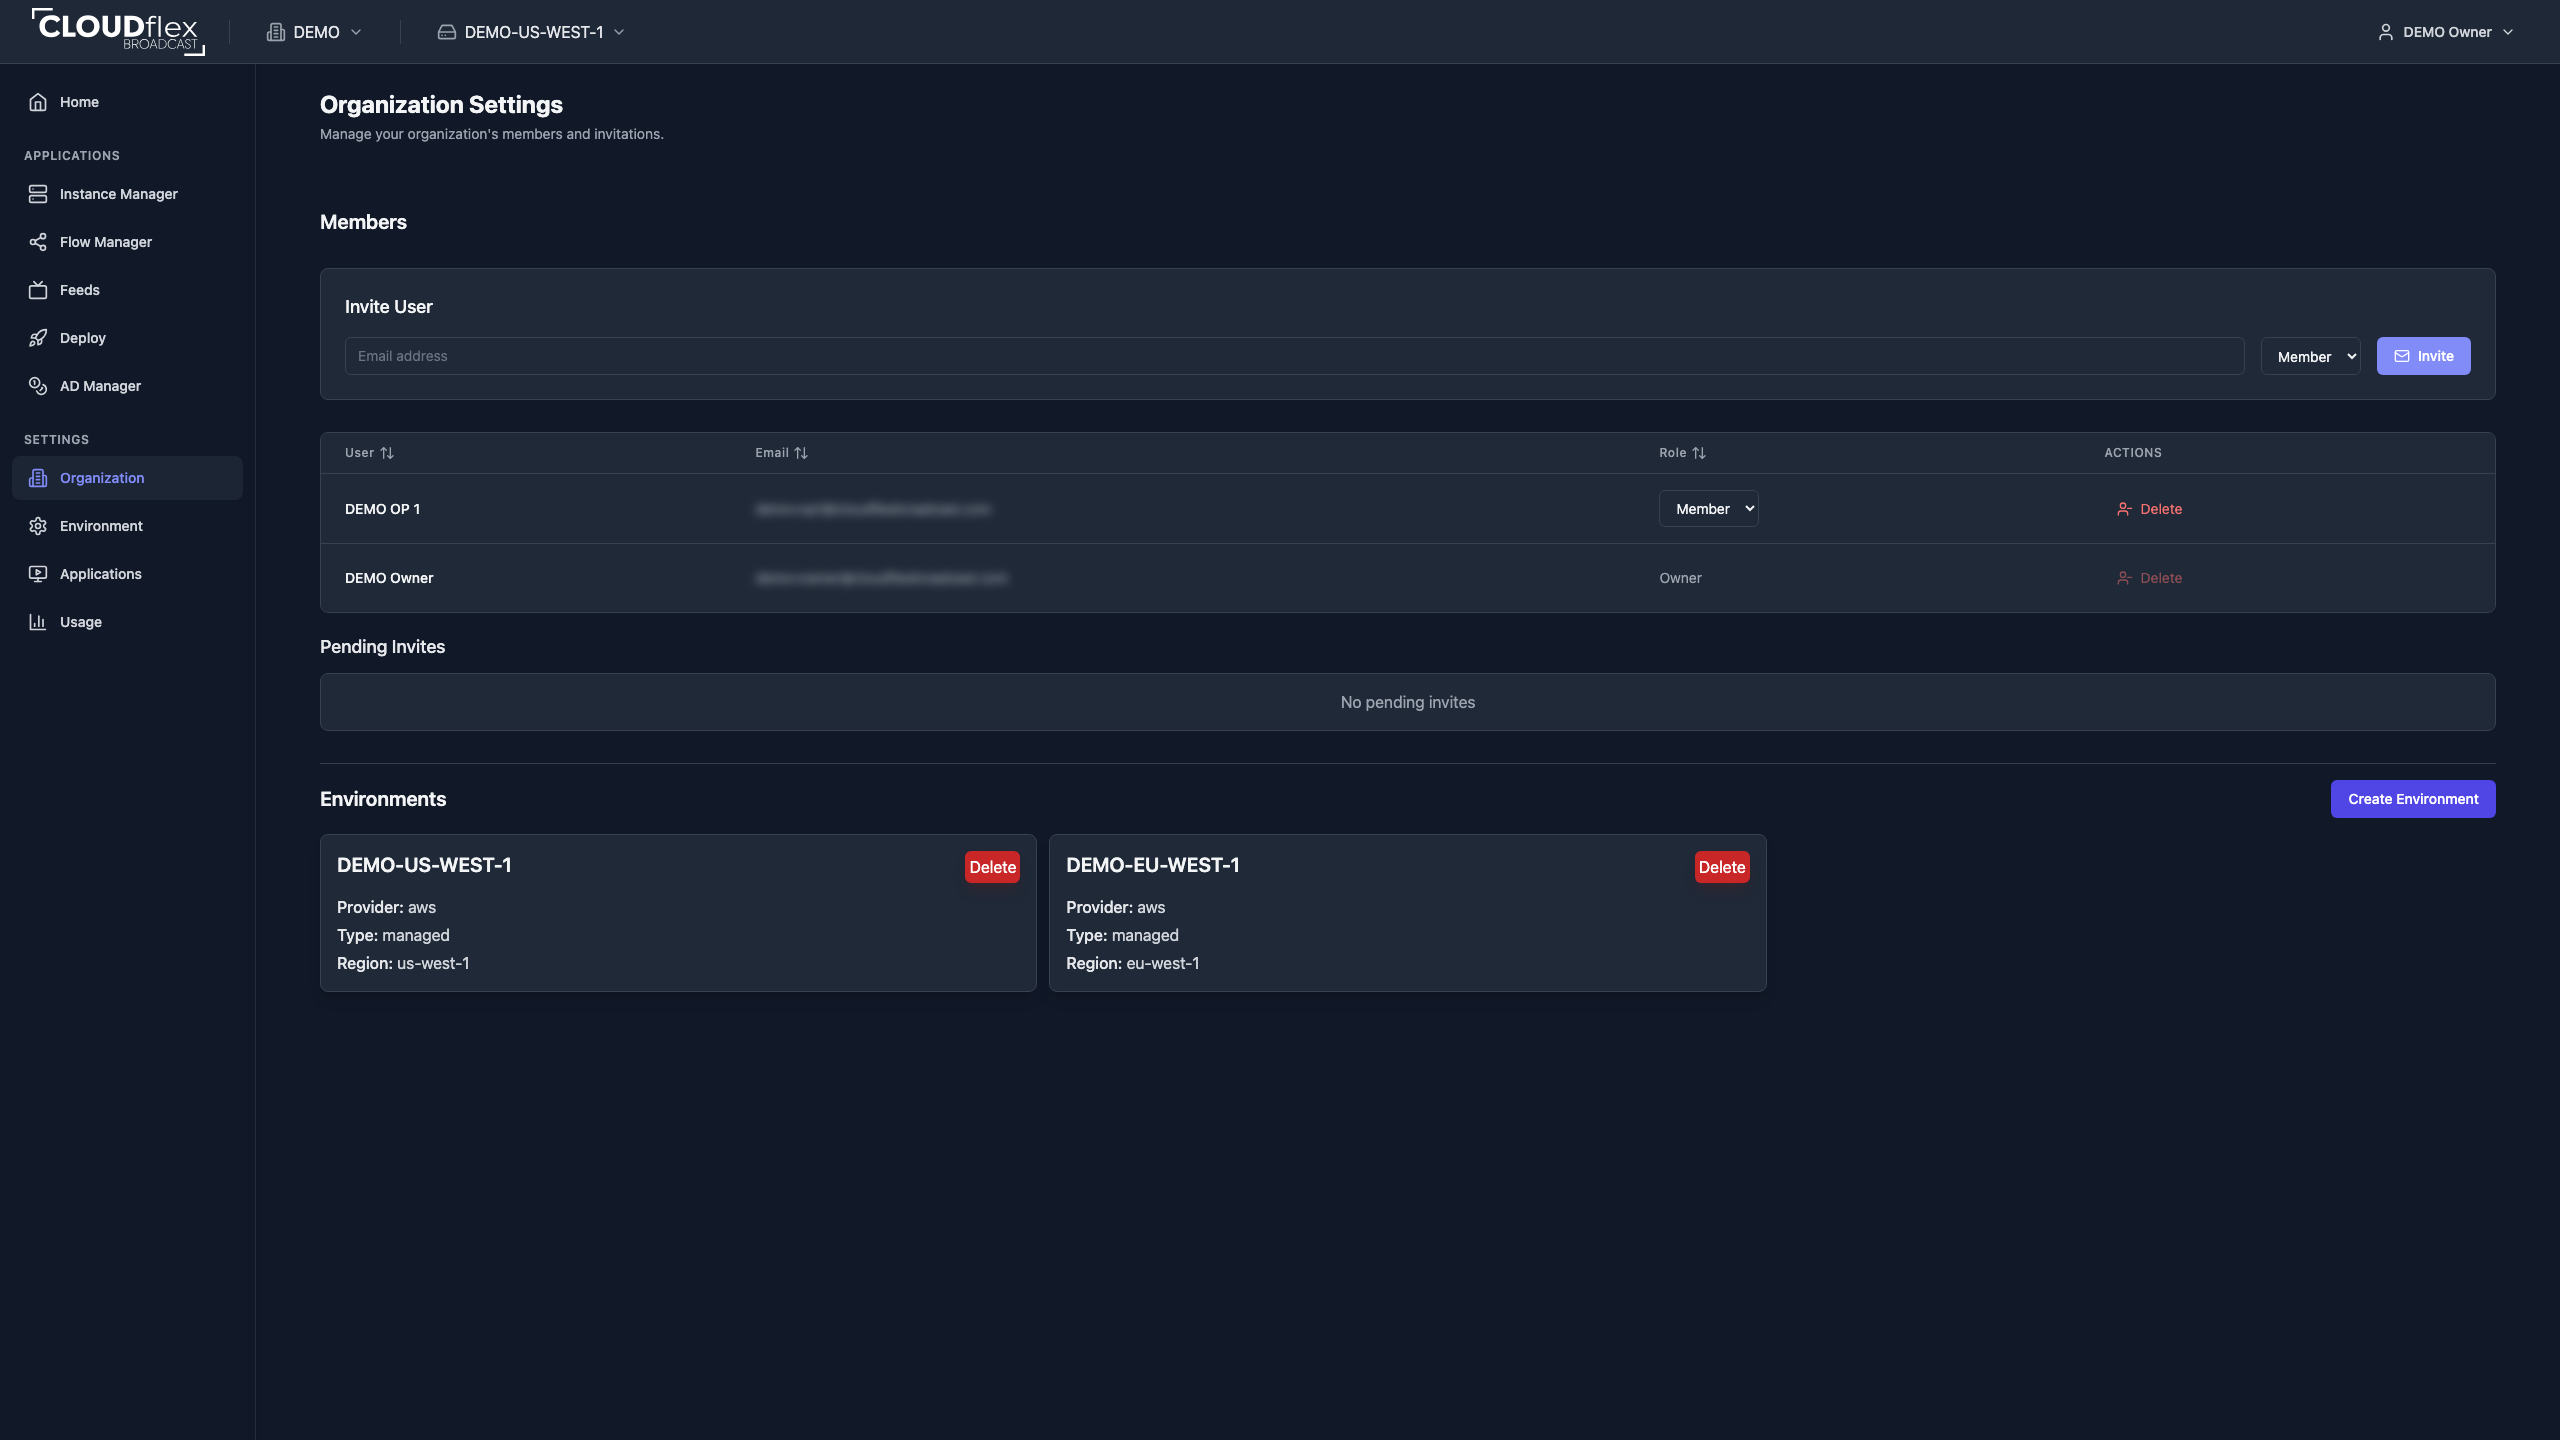Navigate to Usage settings
Image resolution: width=2560 pixels, height=1440 pixels.
127,622
